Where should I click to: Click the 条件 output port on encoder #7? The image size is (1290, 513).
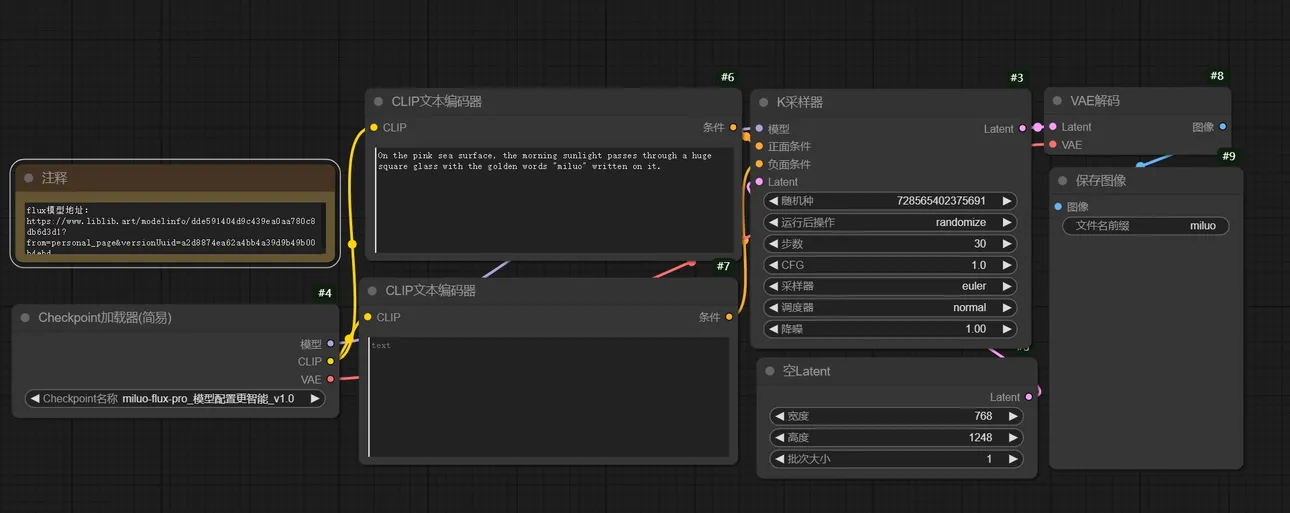click(x=729, y=317)
